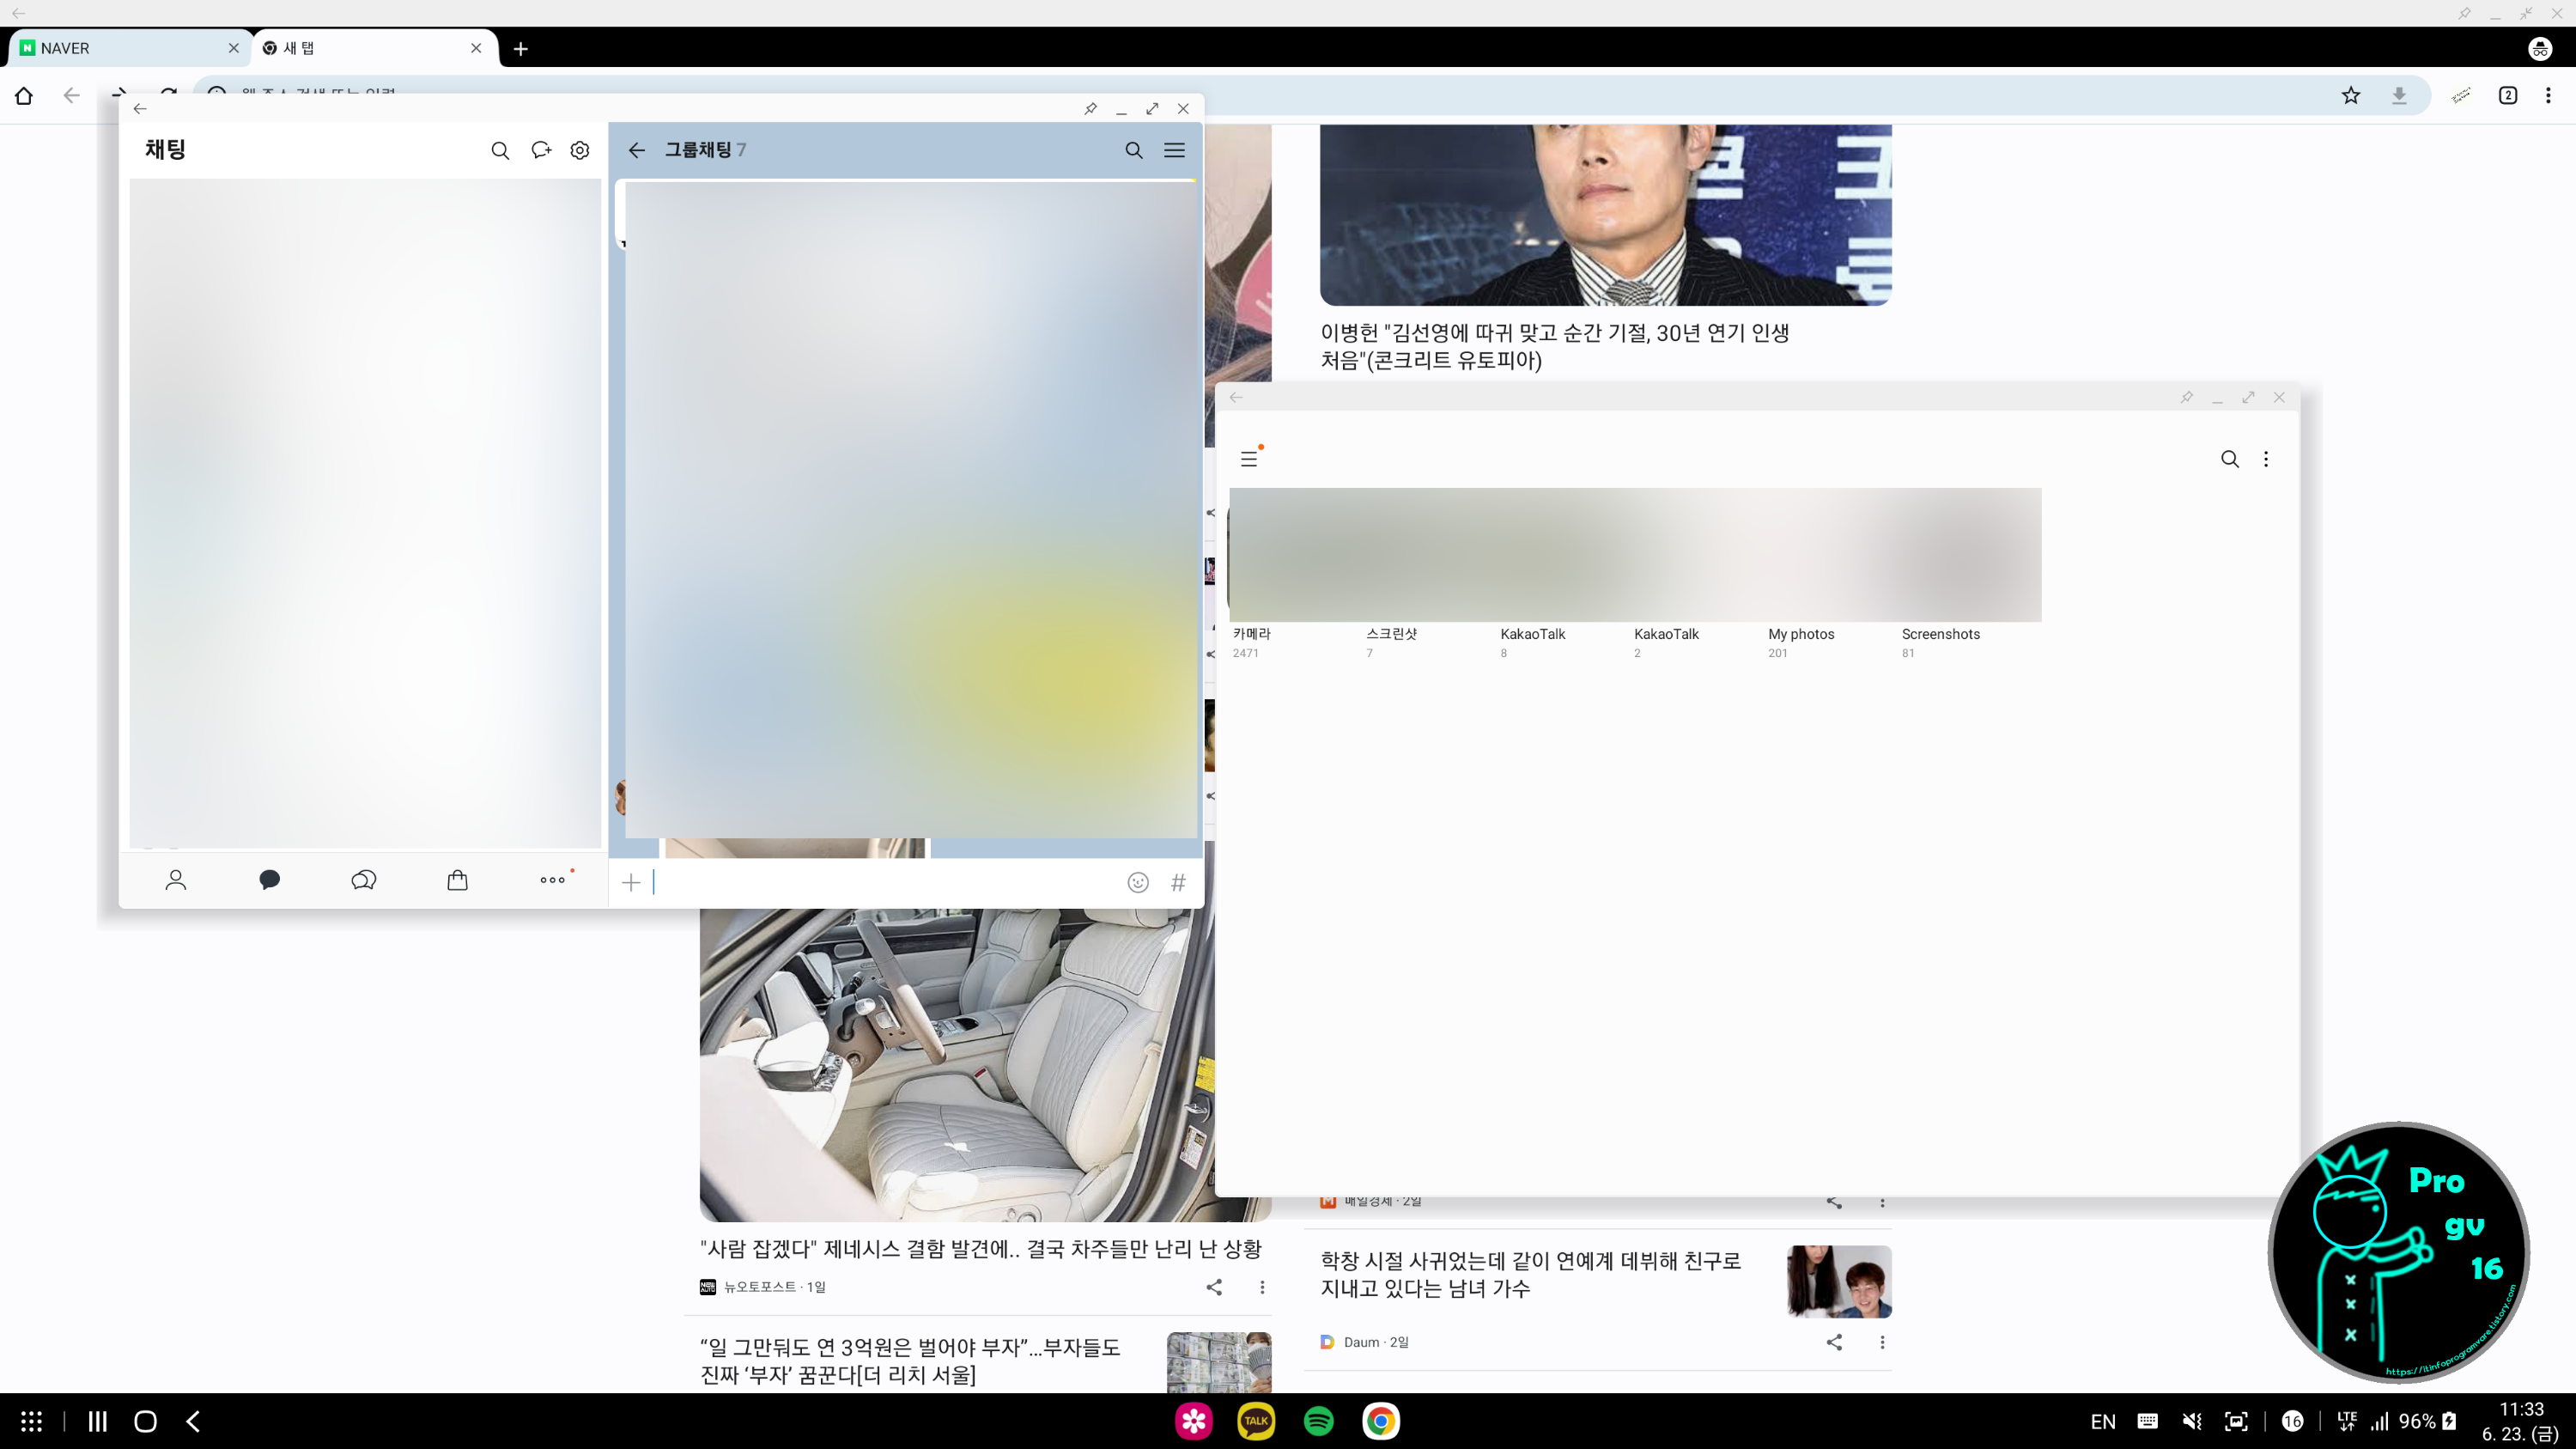Open the 이병헌 news article headline
The height and width of the screenshot is (1449, 2576).
(1556, 347)
